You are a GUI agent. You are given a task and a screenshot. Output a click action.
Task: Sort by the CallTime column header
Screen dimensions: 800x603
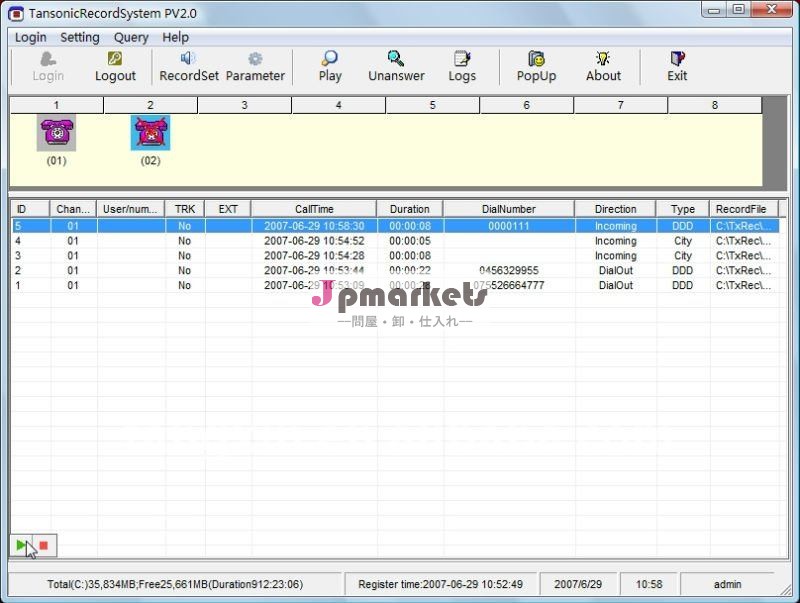(314, 209)
